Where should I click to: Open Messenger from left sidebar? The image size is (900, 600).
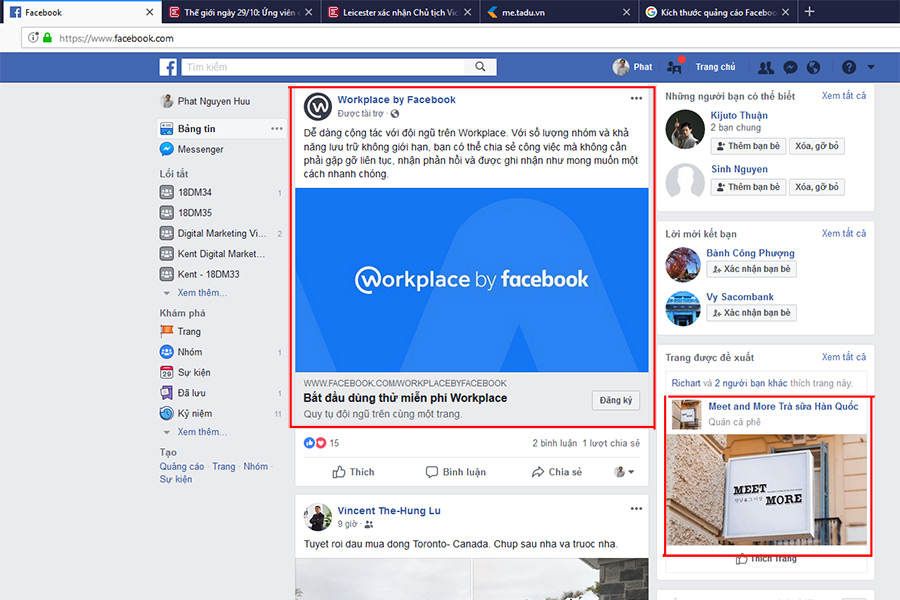pyautogui.click(x=192, y=149)
